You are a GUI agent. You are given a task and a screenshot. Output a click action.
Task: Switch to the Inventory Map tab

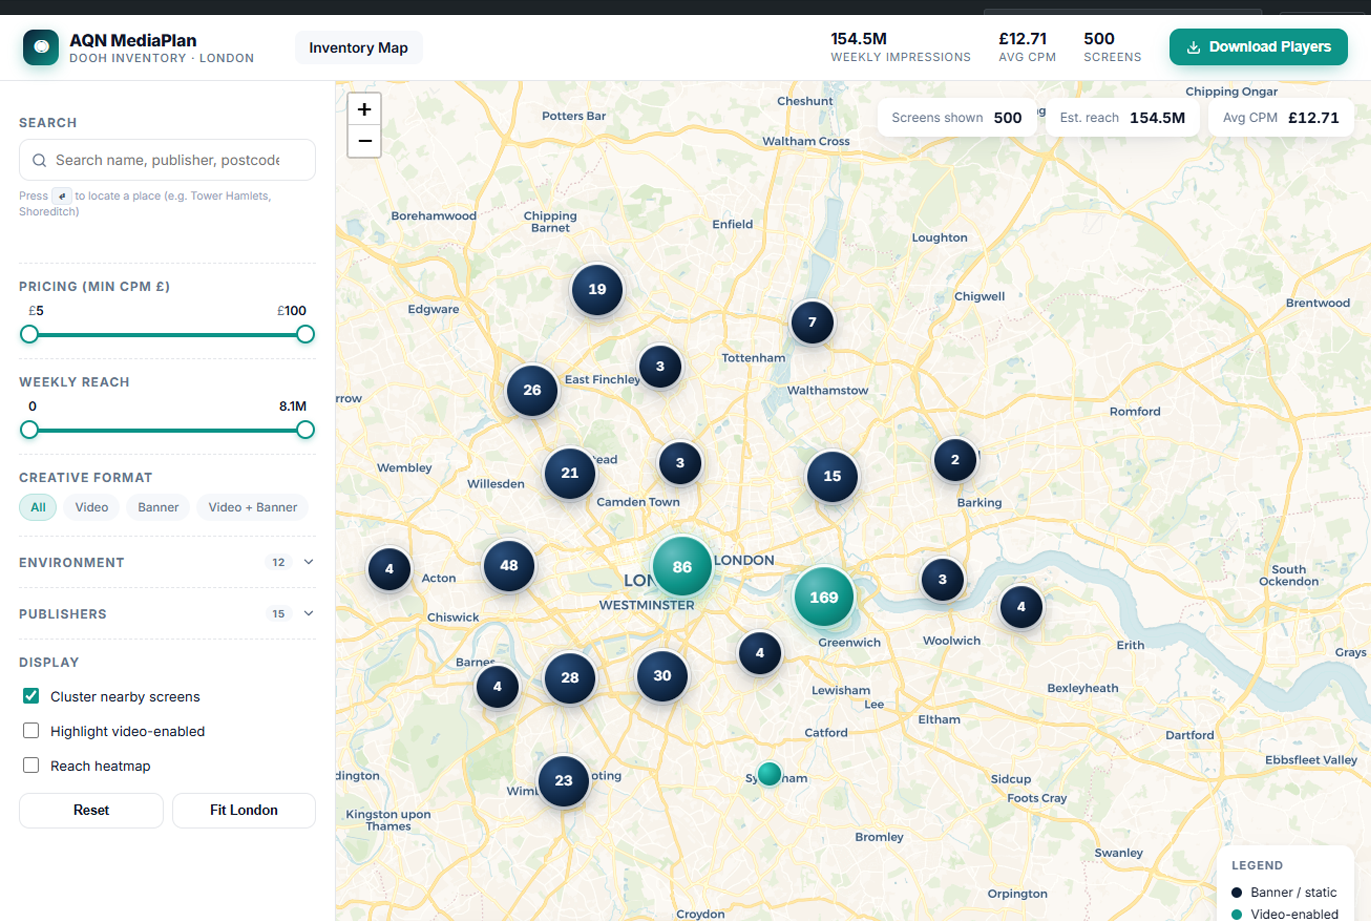pos(357,46)
